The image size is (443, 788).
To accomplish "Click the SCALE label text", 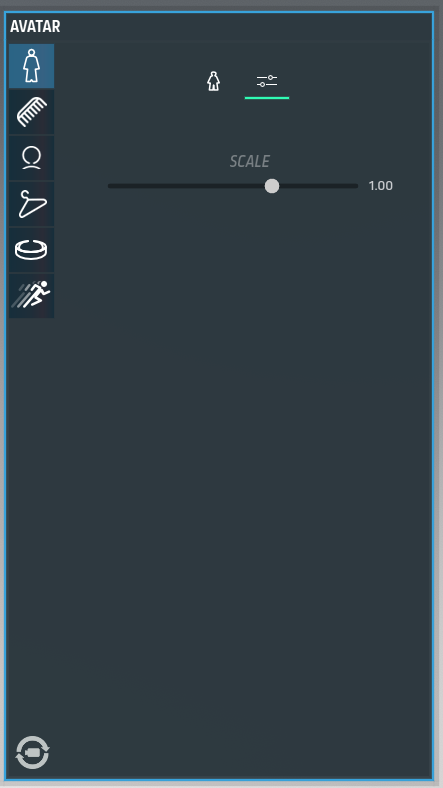I will [250, 161].
